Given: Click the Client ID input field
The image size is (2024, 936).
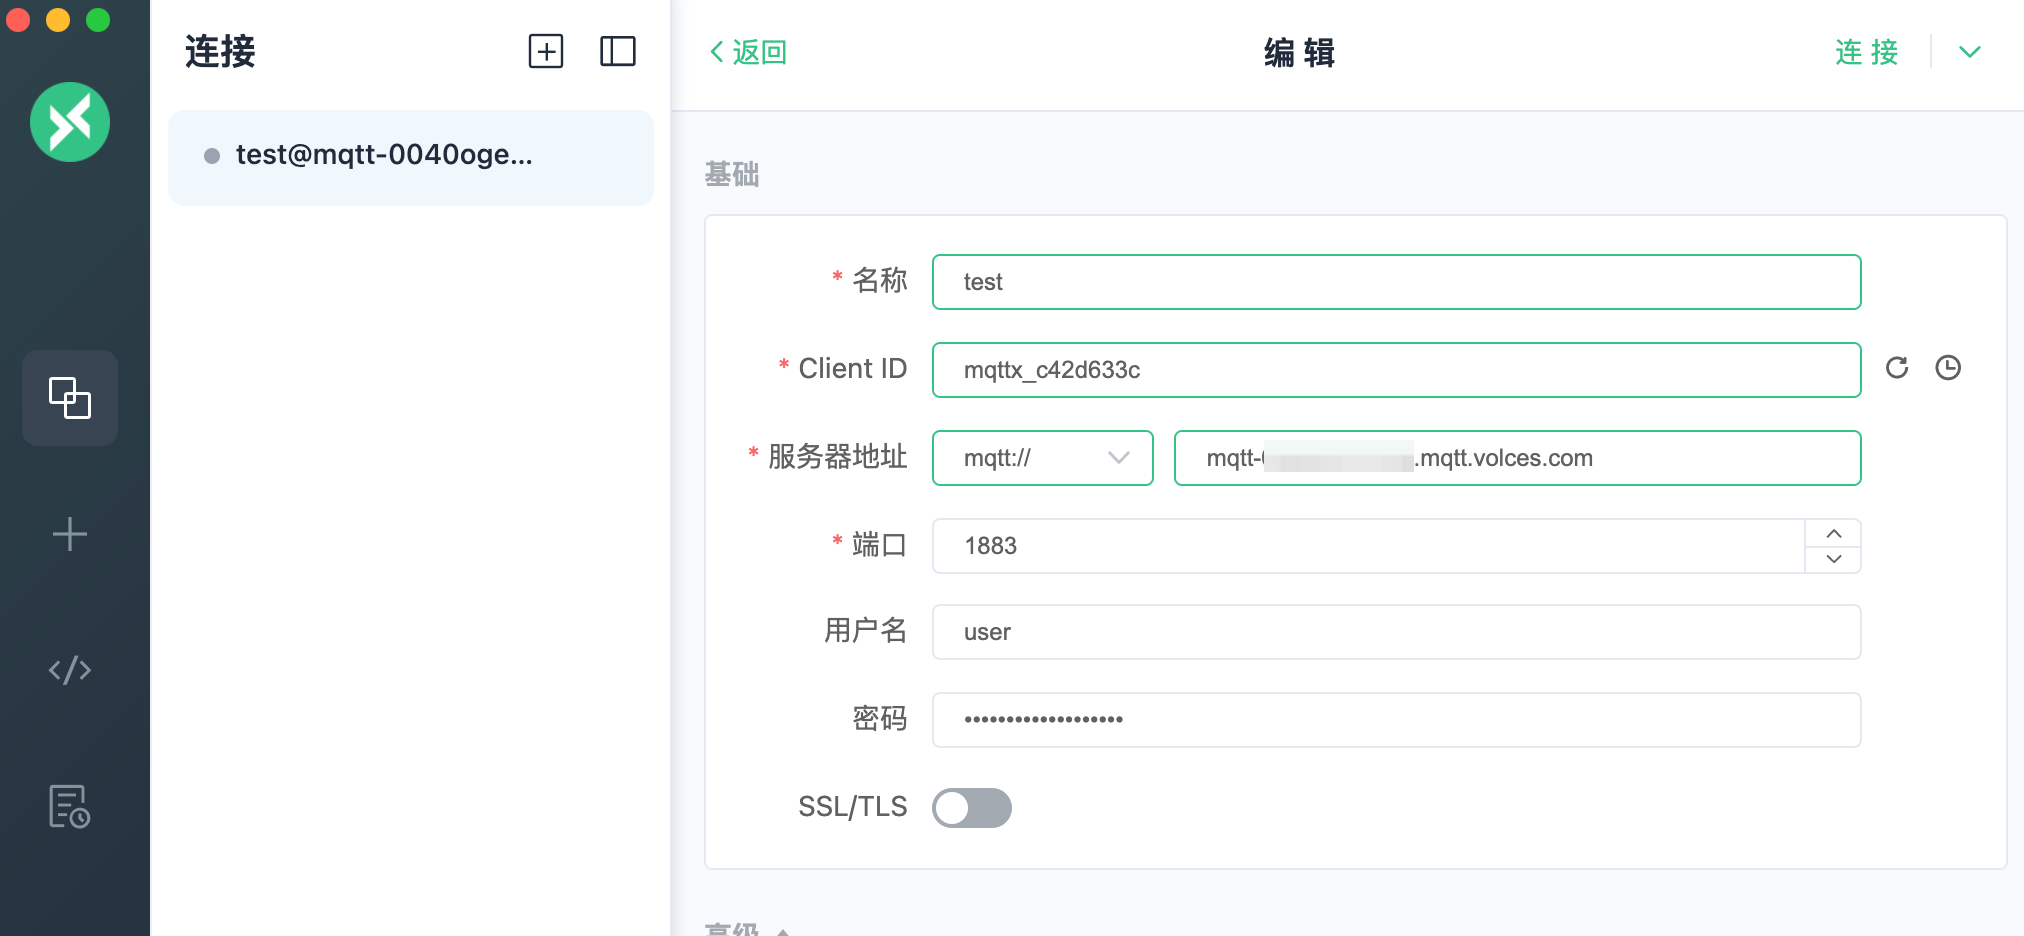Looking at the screenshot, I should (1397, 370).
